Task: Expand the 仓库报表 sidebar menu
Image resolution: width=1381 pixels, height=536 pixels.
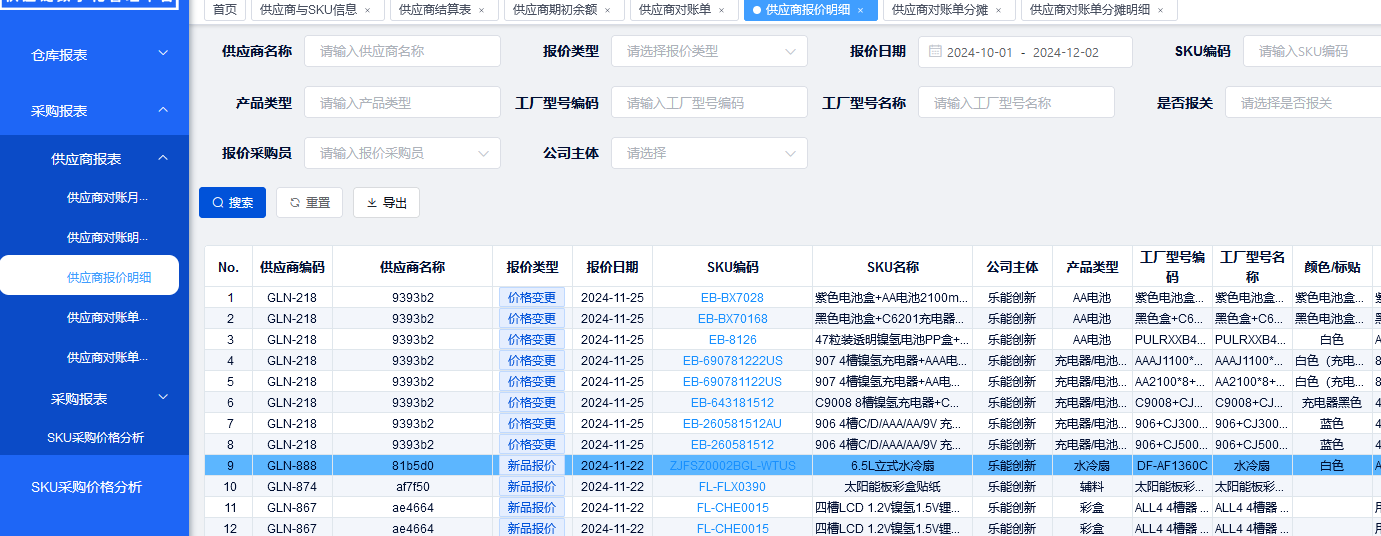Action: pyautogui.click(x=94, y=55)
